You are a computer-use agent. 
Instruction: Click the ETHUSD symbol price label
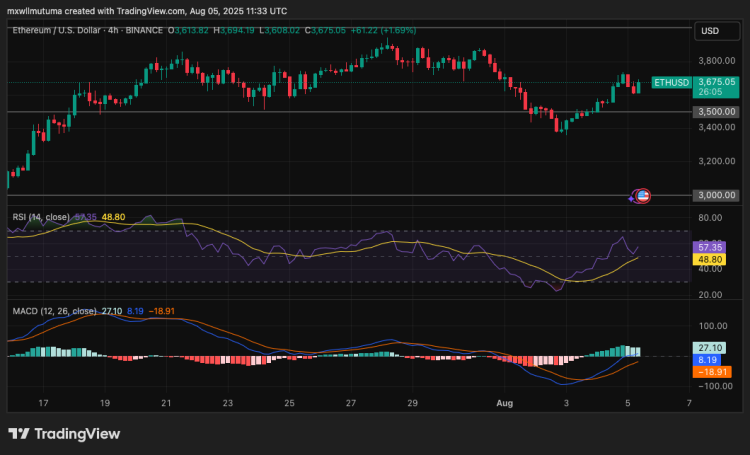coord(670,83)
